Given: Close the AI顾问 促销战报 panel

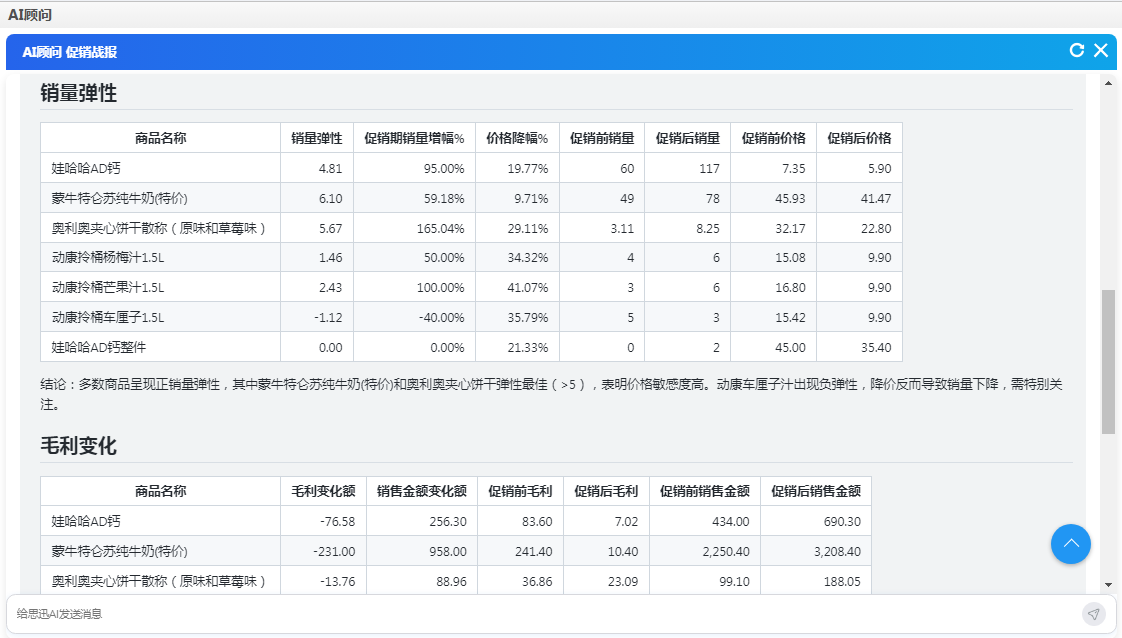Looking at the screenshot, I should pyautogui.click(x=1101, y=50).
